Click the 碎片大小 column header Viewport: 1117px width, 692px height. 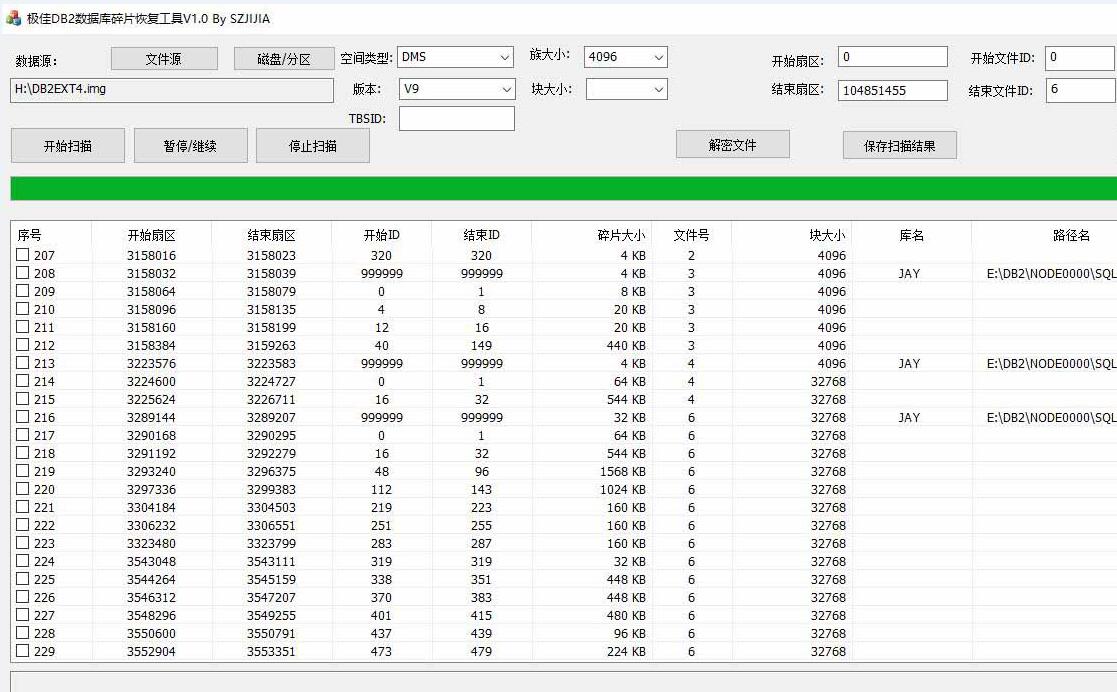620,236
